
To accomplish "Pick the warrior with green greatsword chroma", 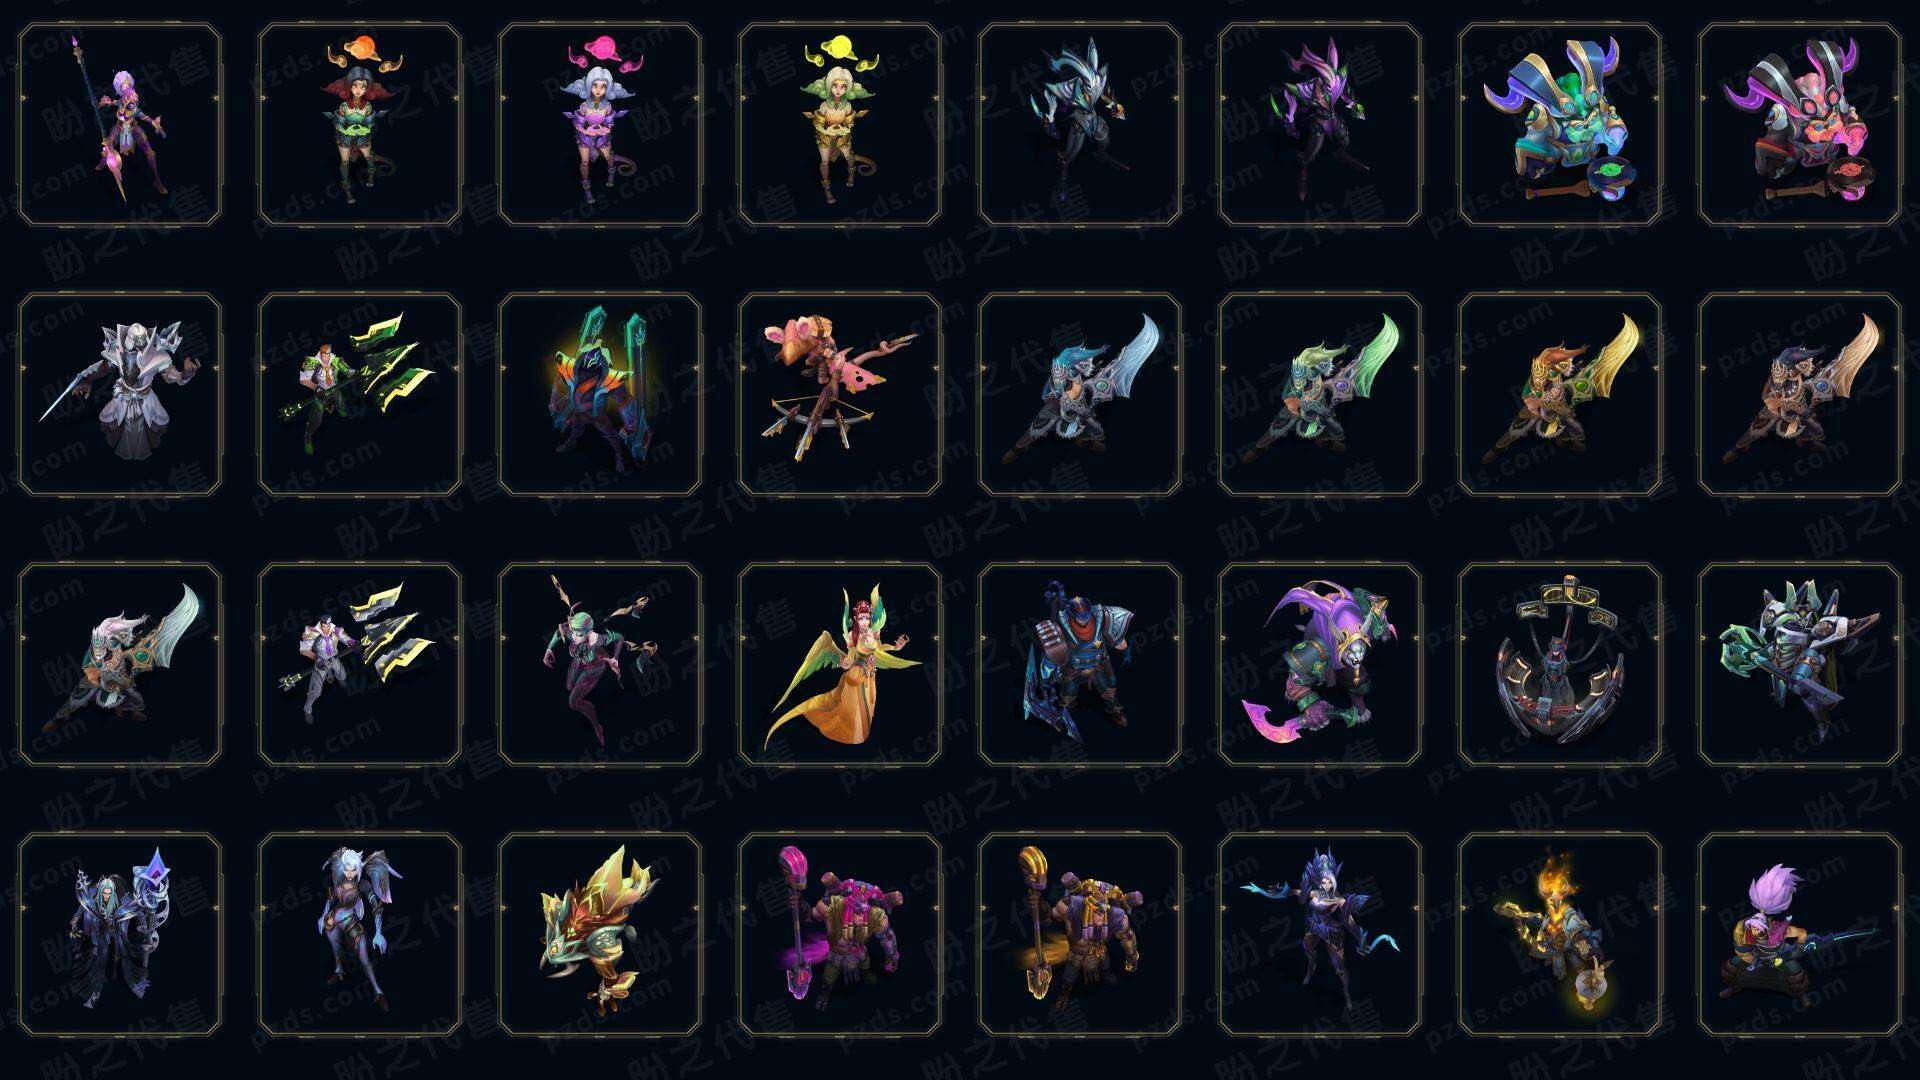I will coord(1320,394).
